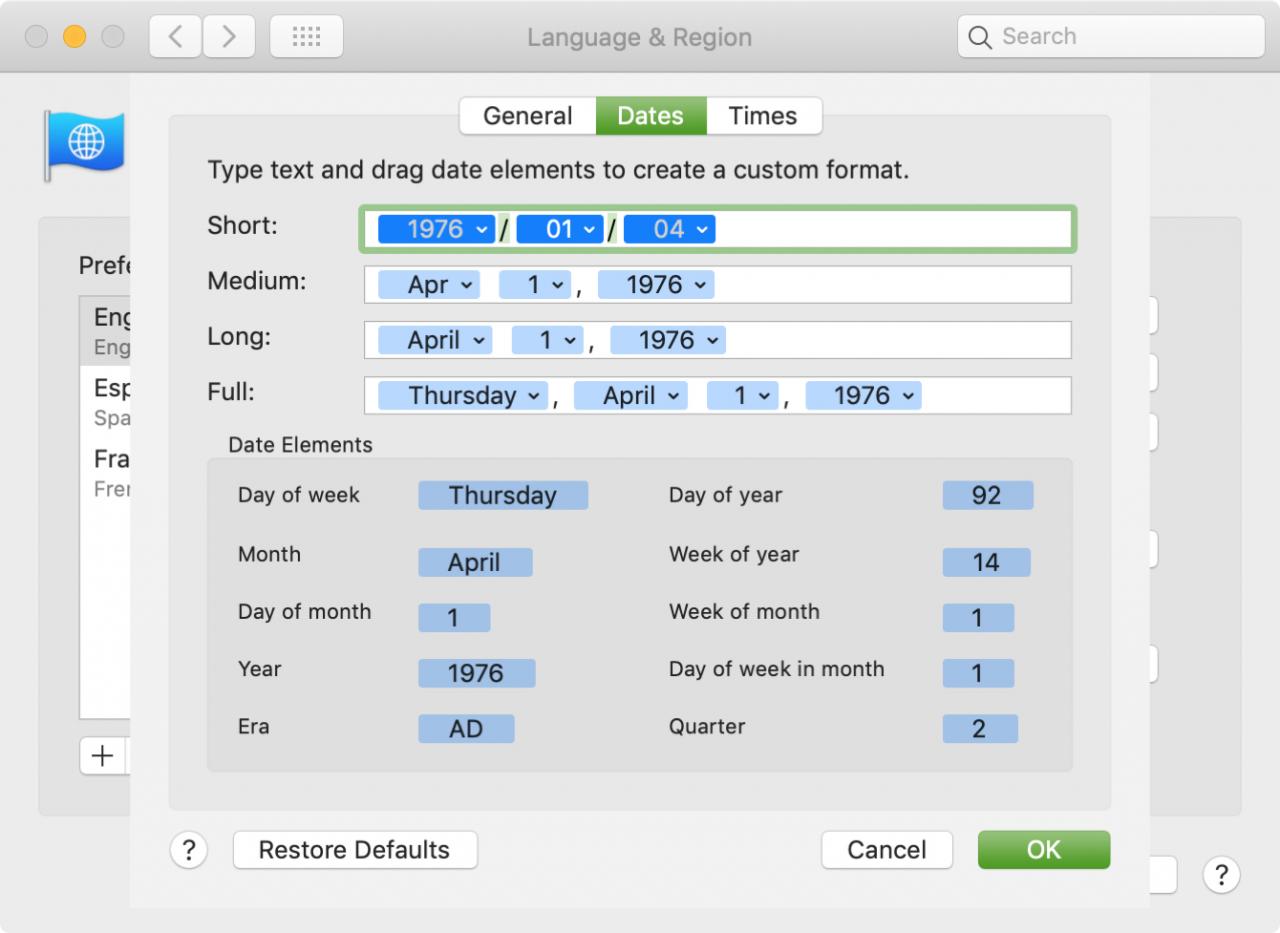Switch to the Times tab
This screenshot has height=933, width=1280.
point(763,116)
